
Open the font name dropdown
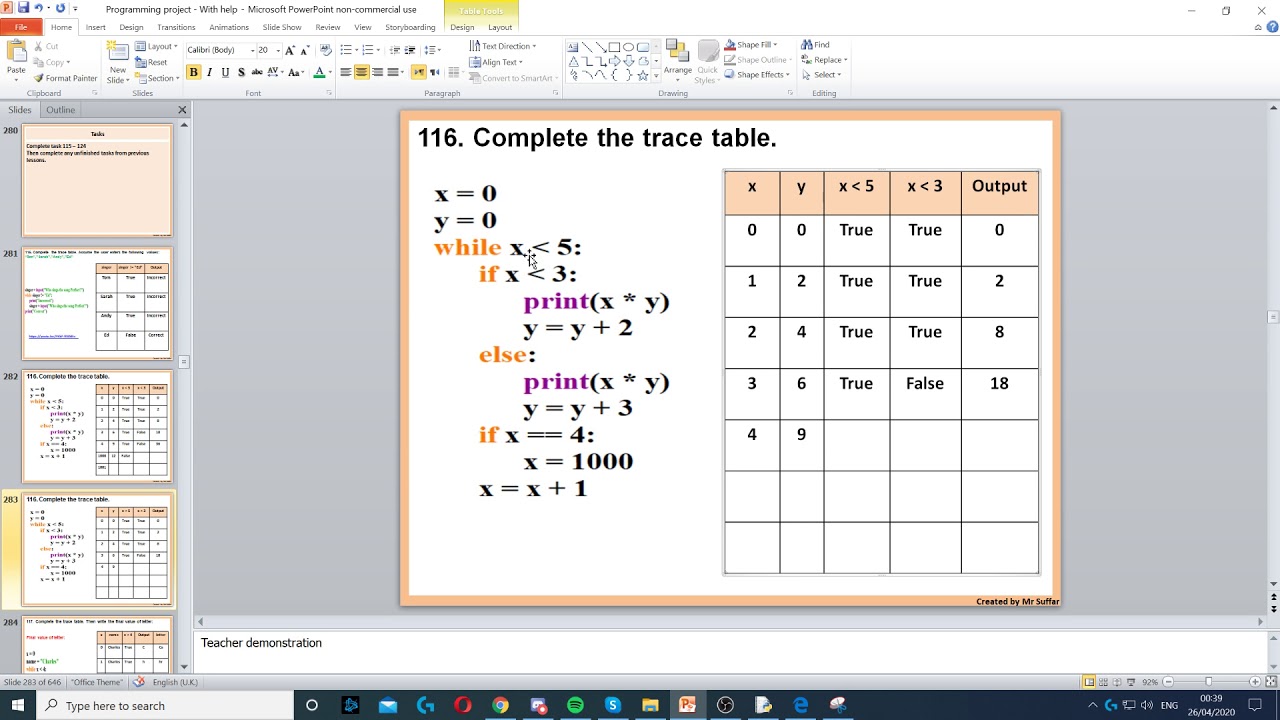coord(251,50)
